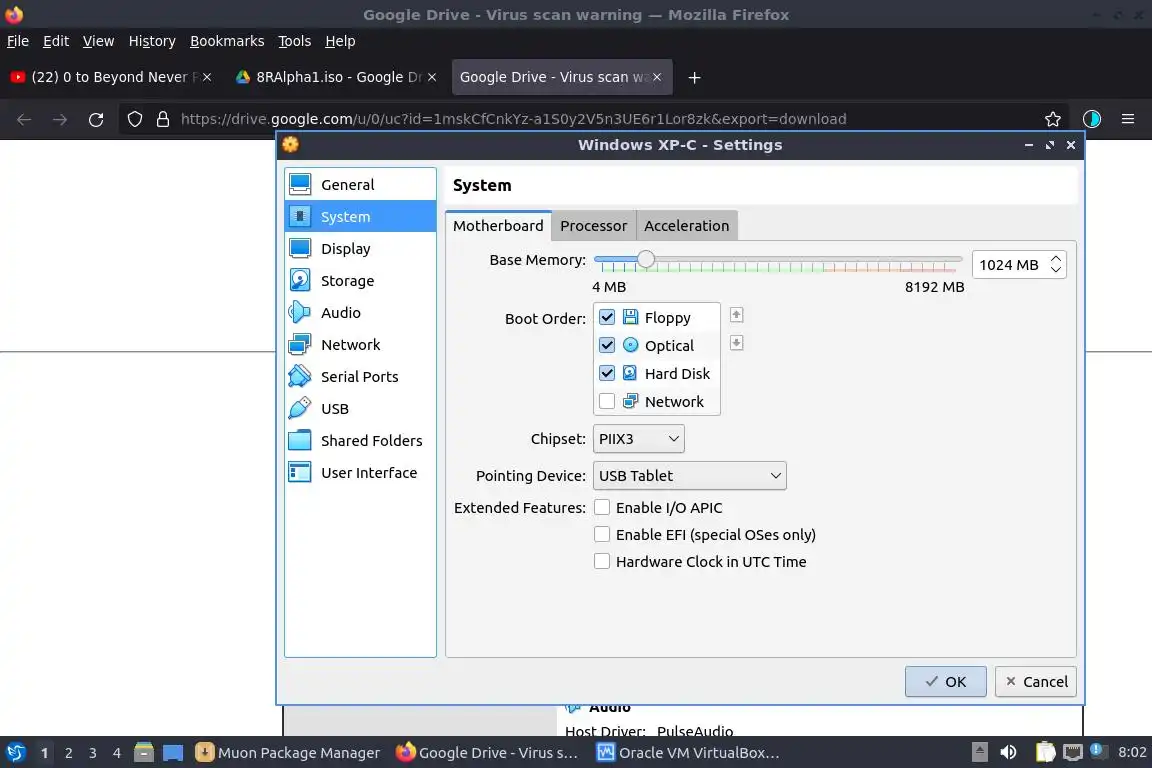Move selected boot device up

point(736,315)
